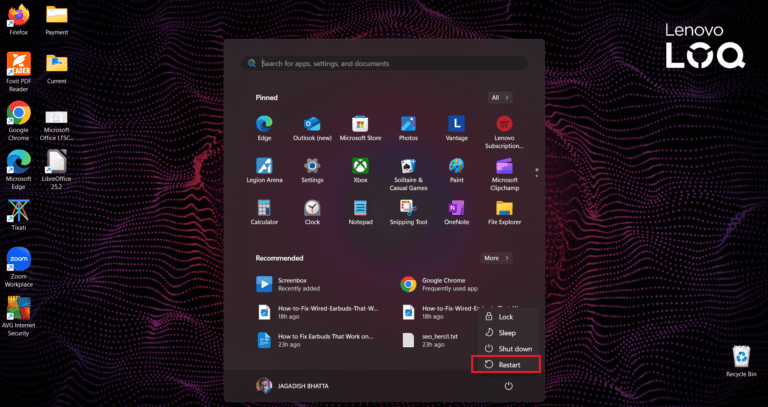
Task: Launch Solitaire & Casual Games
Action: [x=408, y=174]
